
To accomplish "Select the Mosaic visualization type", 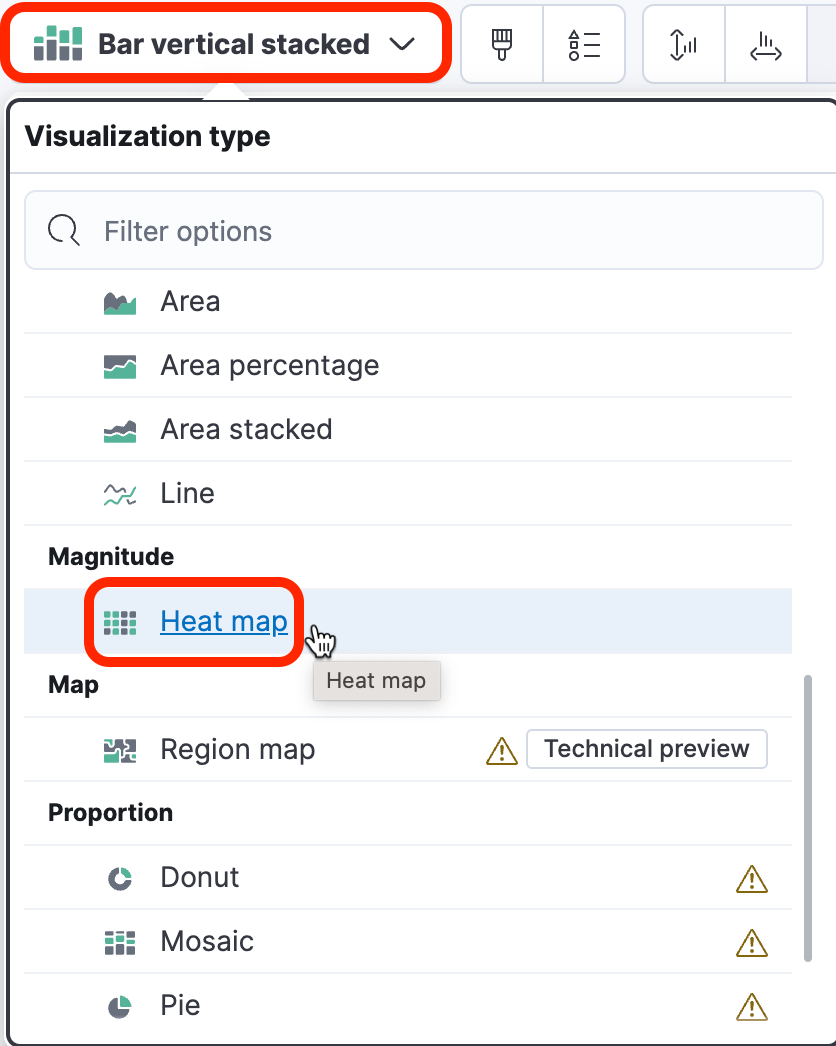I will 408,941.
